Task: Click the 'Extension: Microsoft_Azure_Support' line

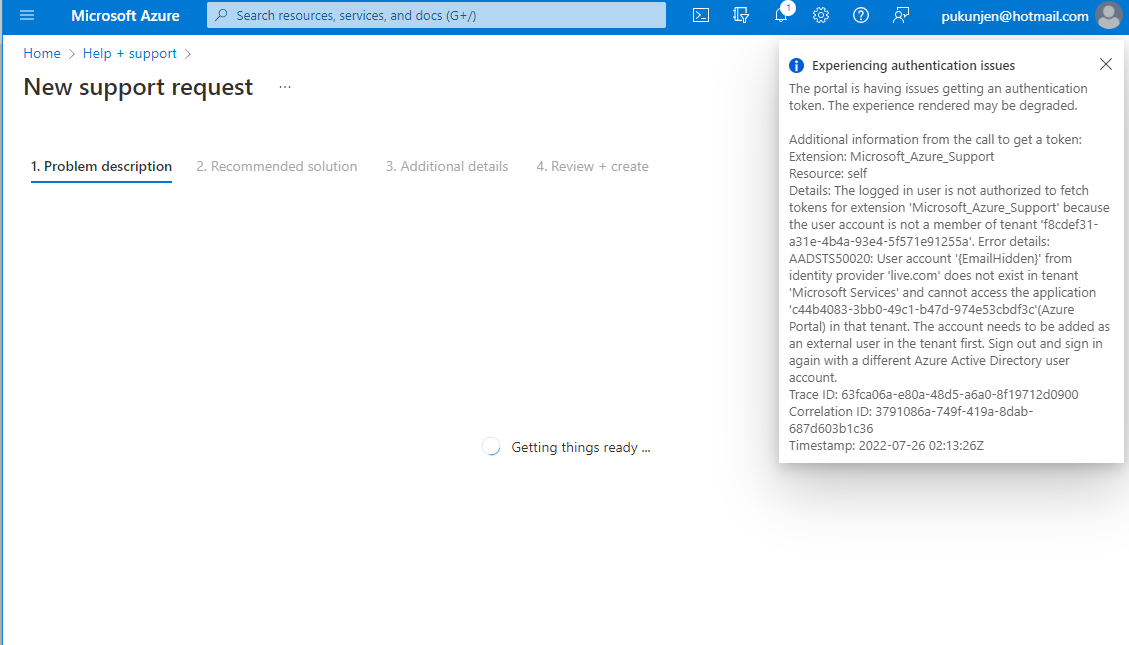Action: tap(891, 156)
